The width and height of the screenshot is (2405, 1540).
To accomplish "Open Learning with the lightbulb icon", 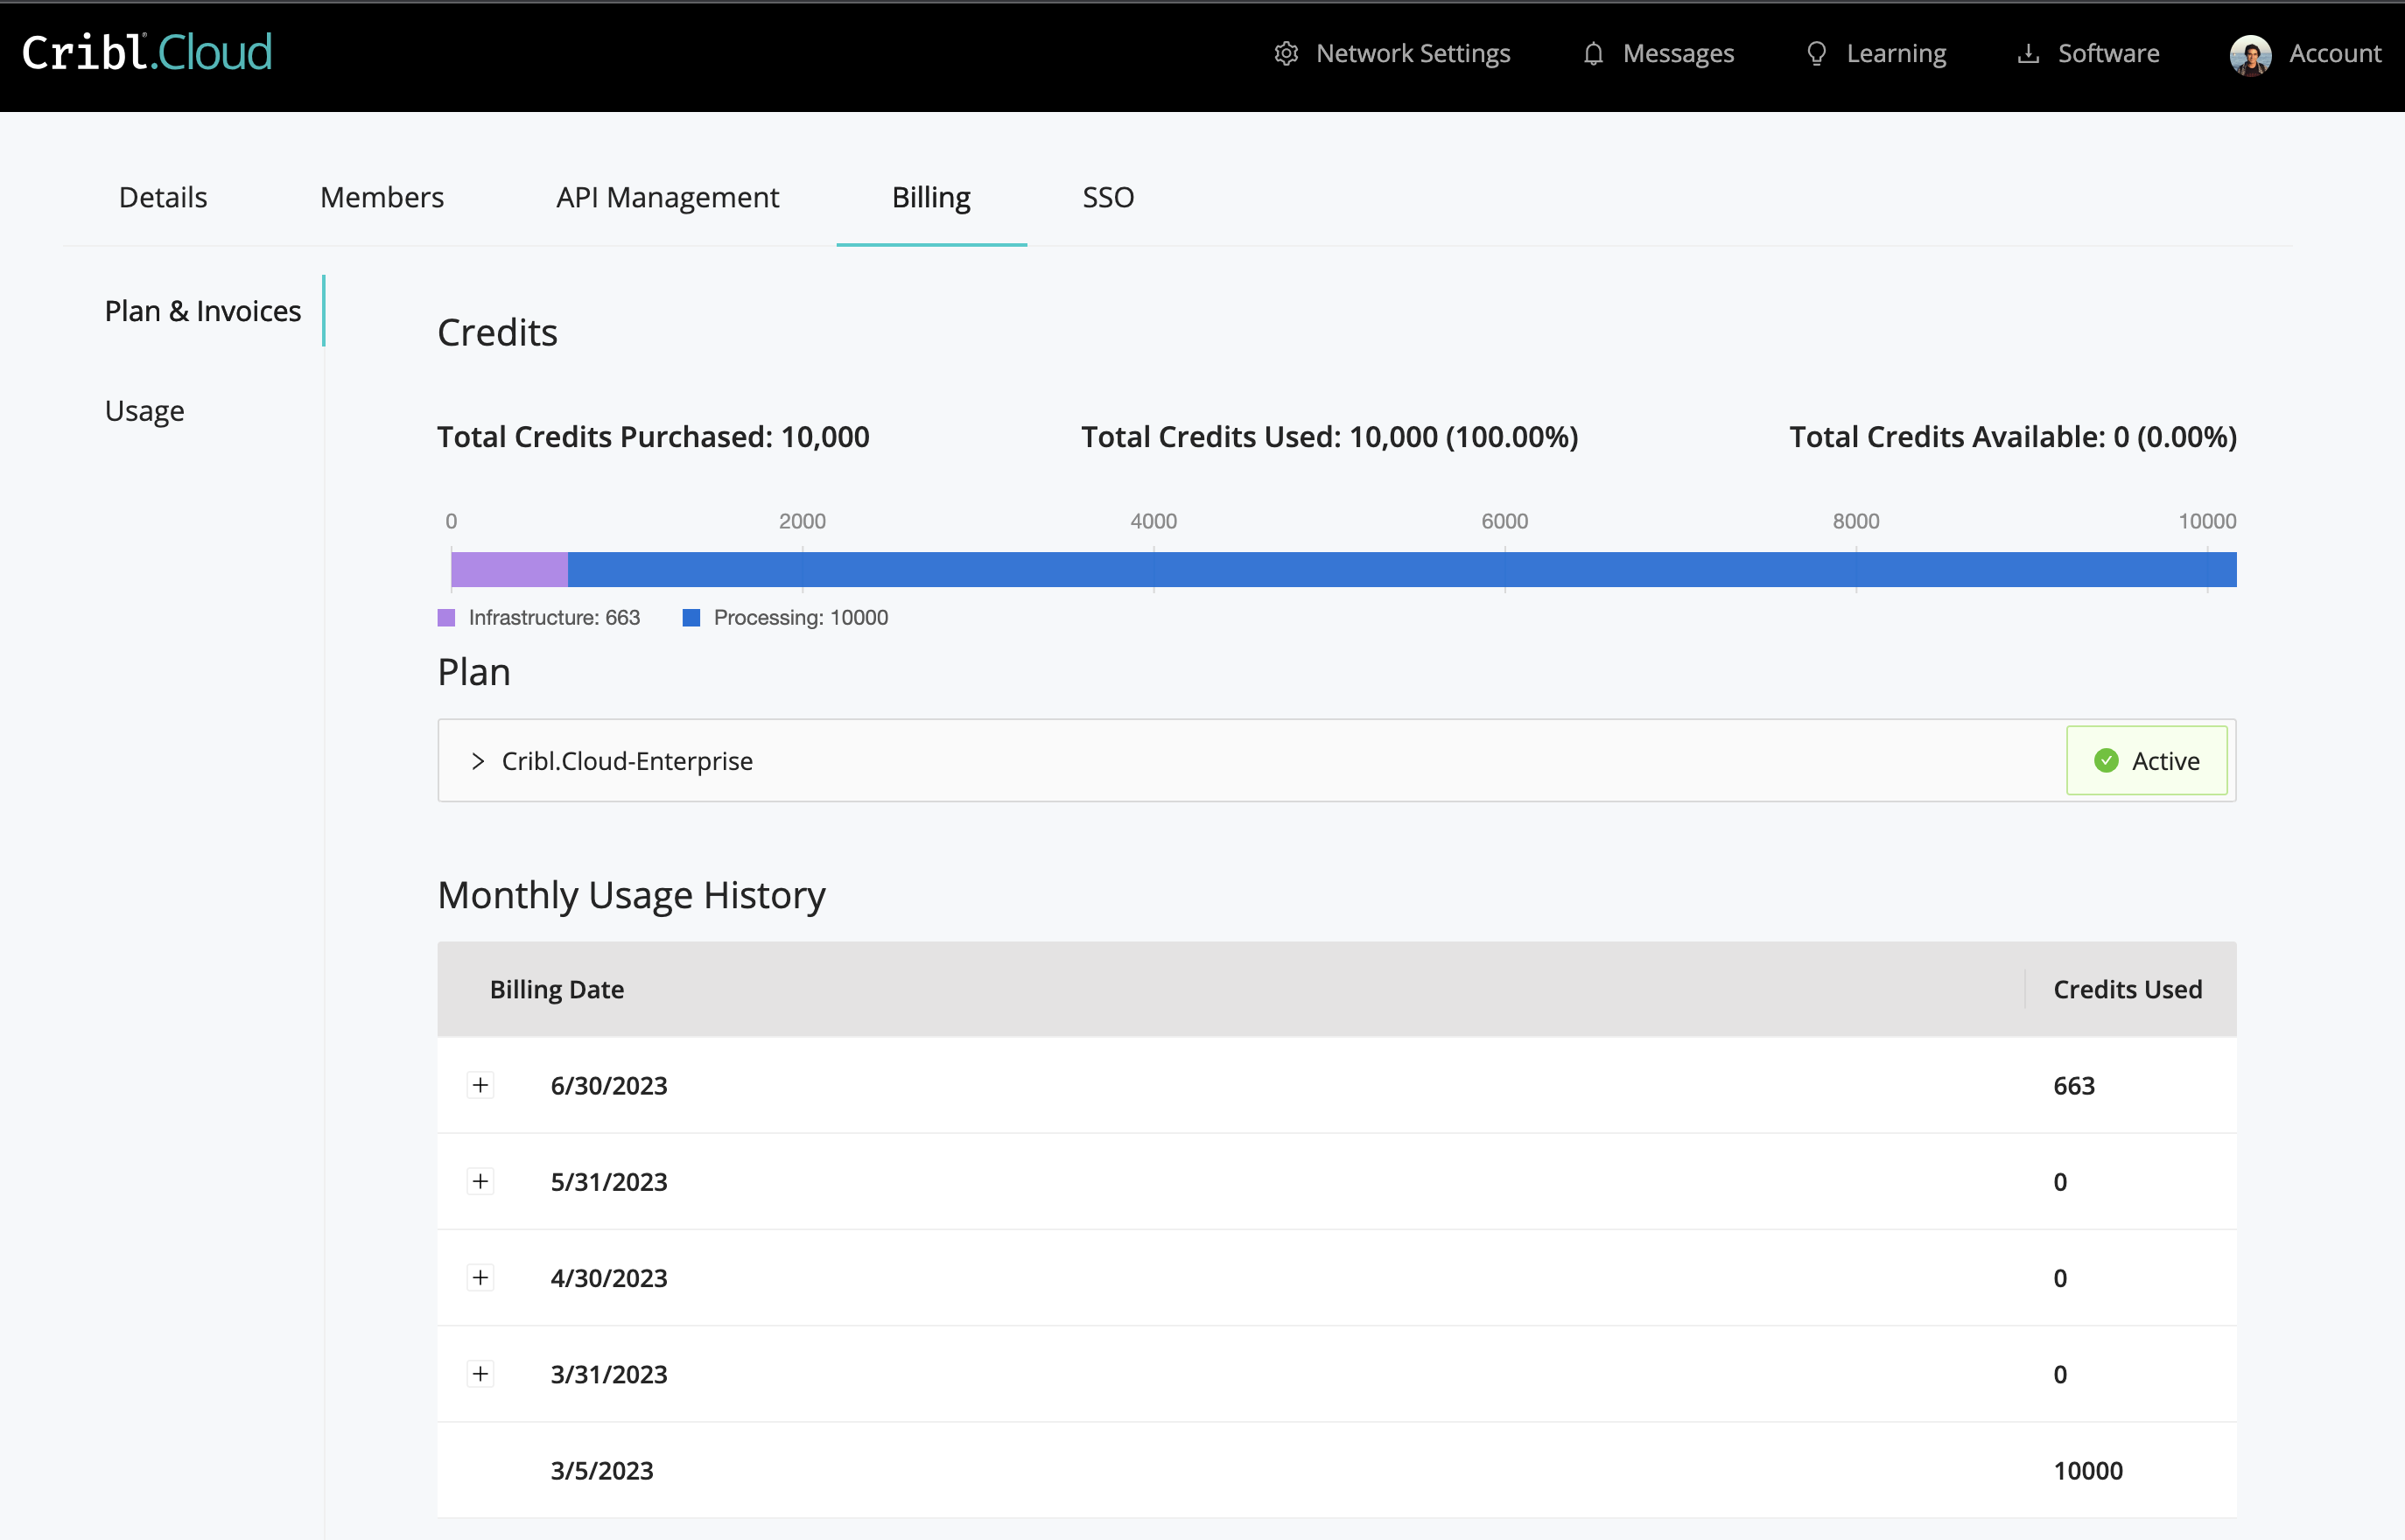I will pos(1876,53).
